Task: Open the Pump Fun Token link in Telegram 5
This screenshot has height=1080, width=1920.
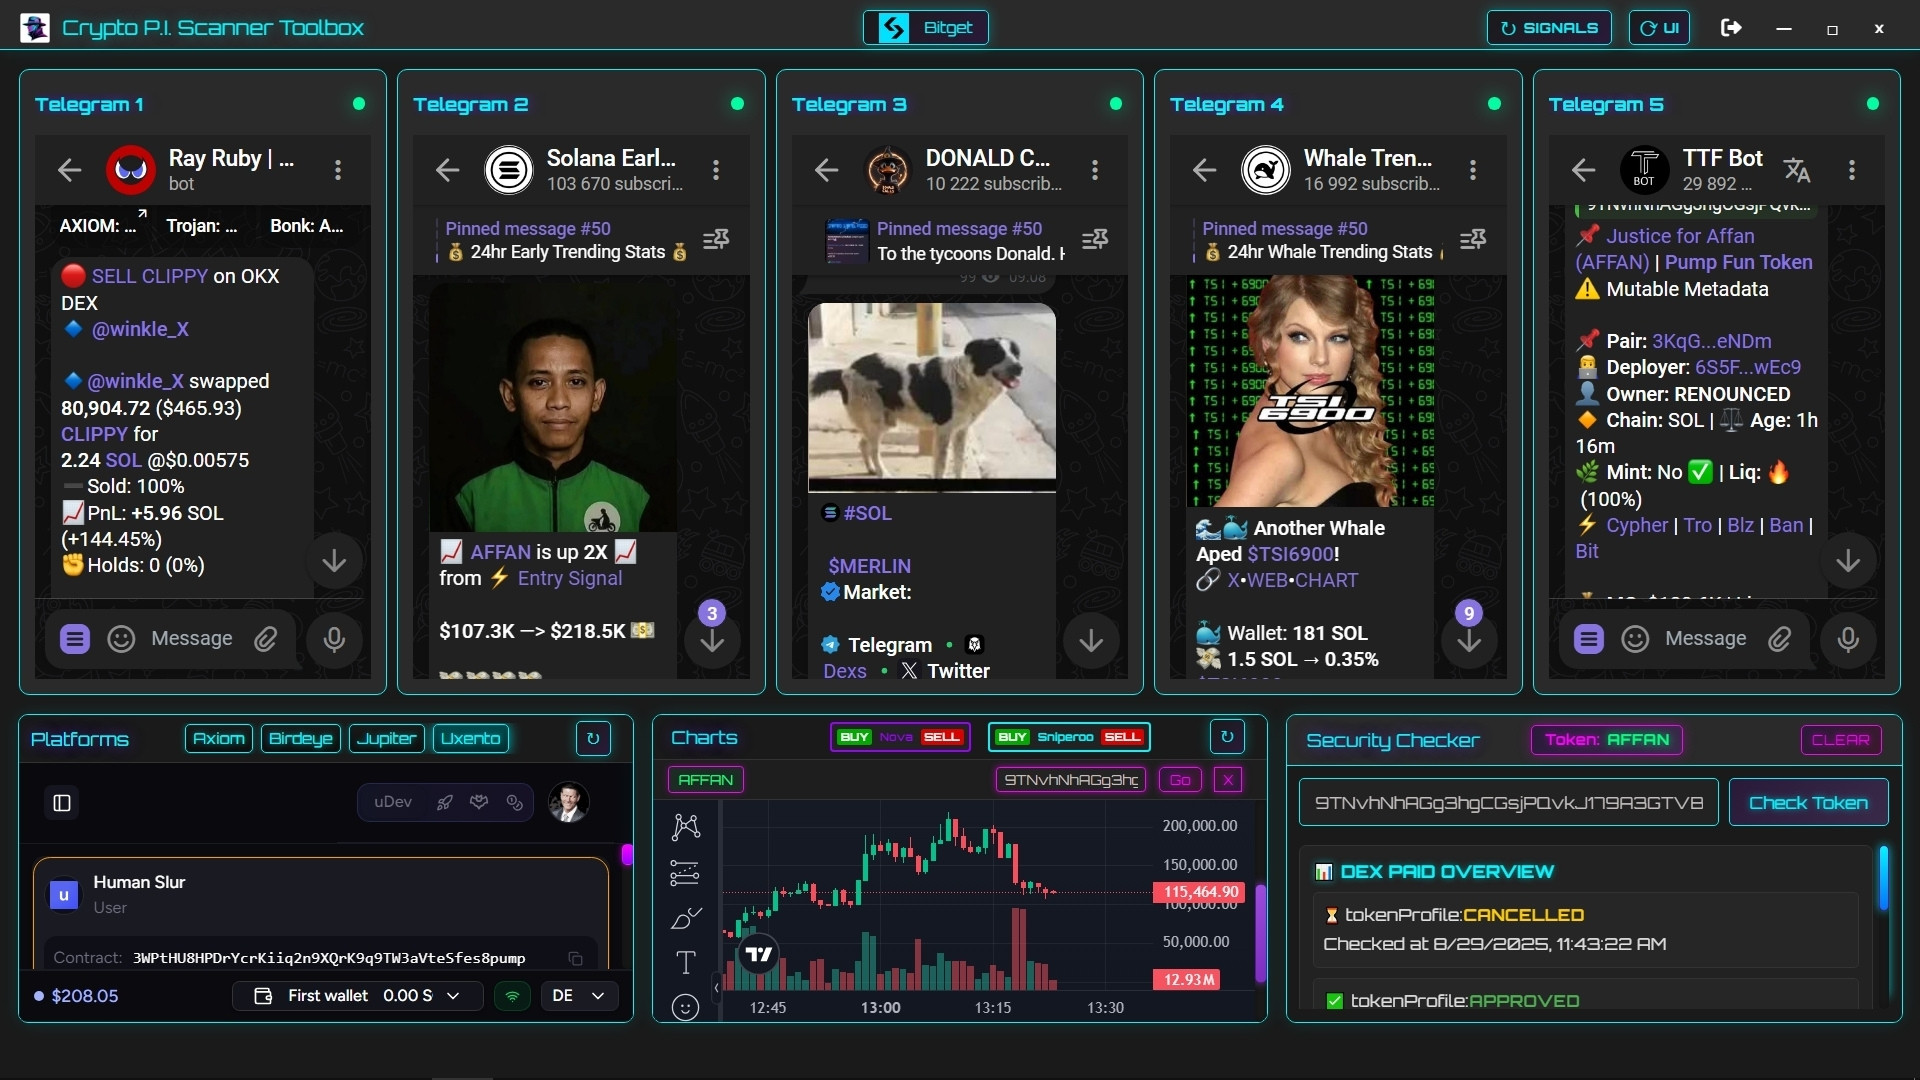Action: pyautogui.click(x=1738, y=262)
